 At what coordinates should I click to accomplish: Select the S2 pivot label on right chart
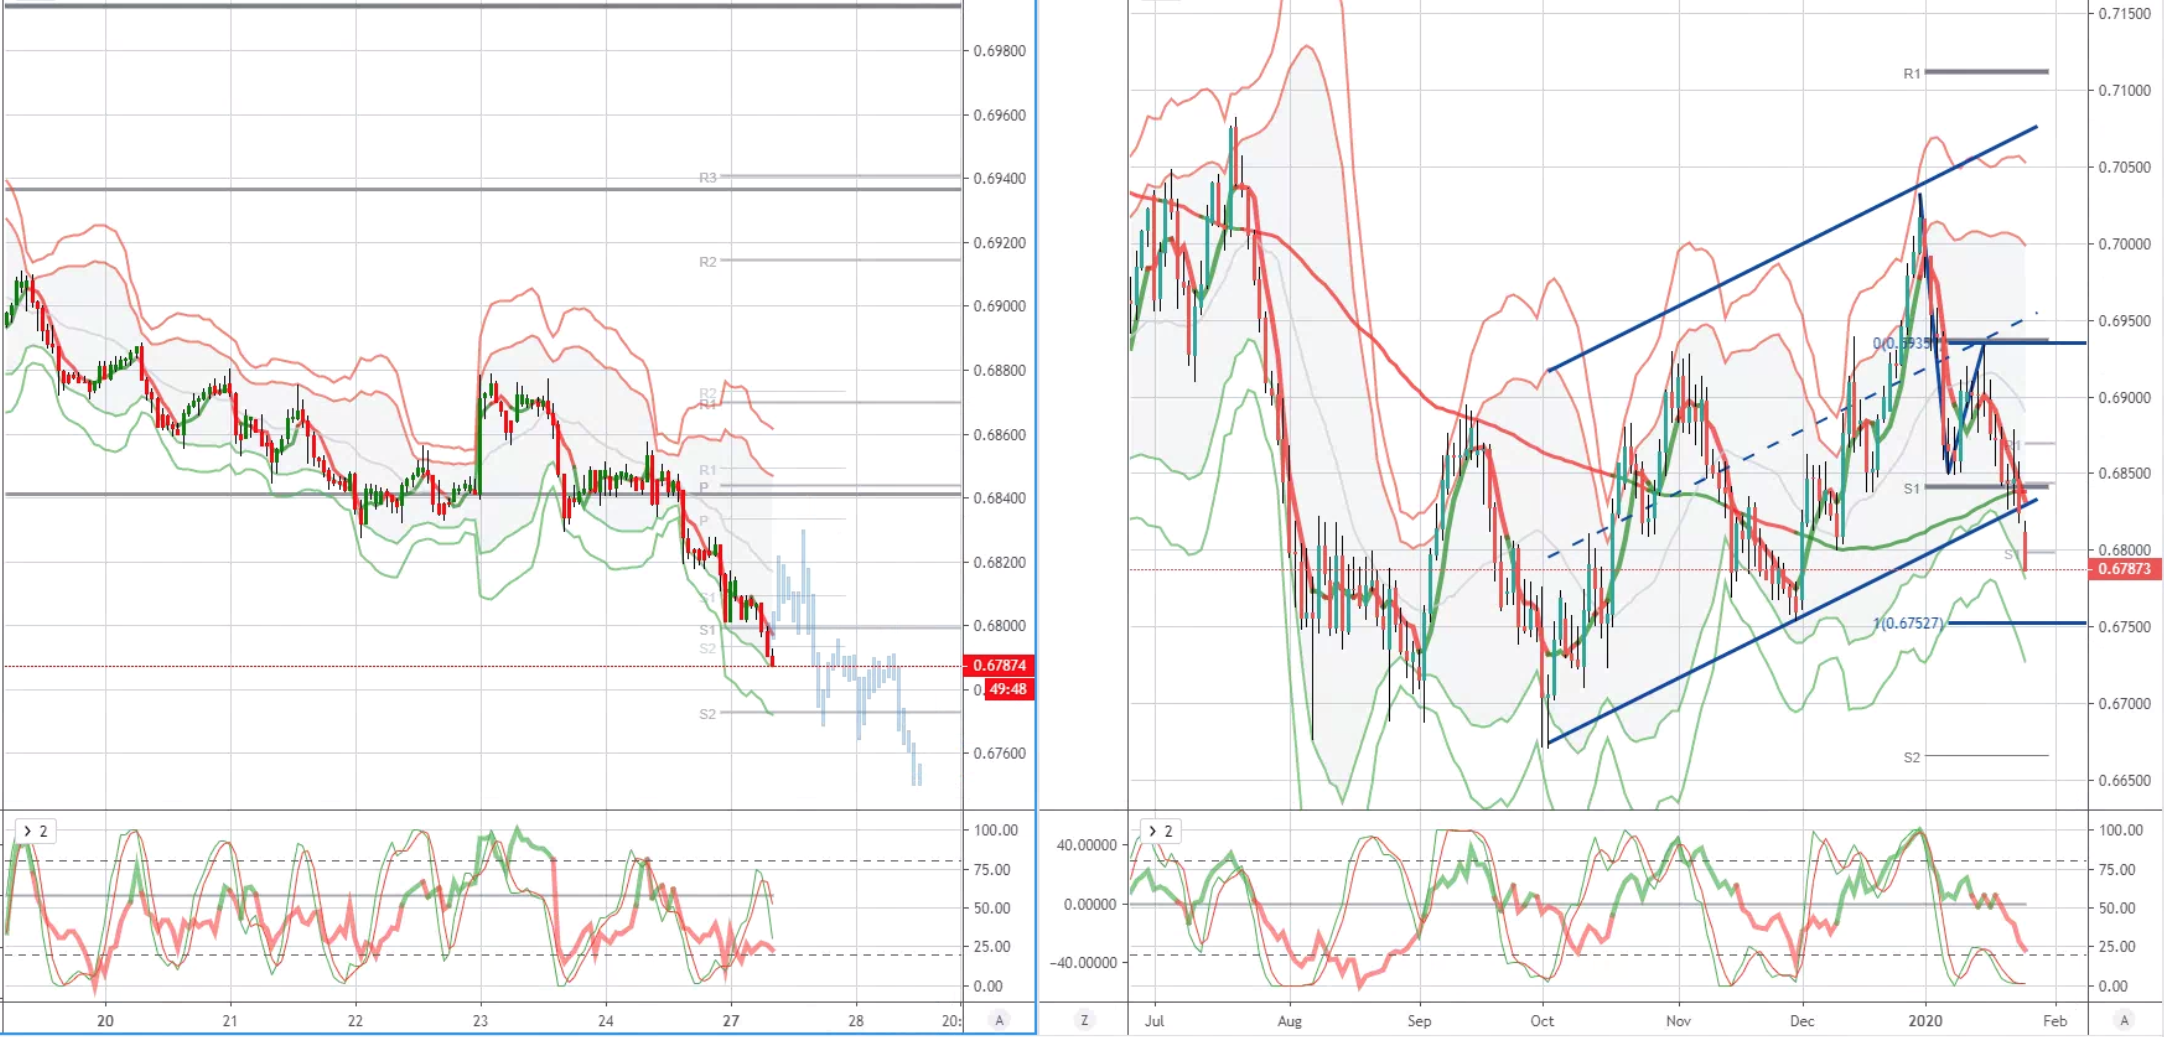point(1911,758)
